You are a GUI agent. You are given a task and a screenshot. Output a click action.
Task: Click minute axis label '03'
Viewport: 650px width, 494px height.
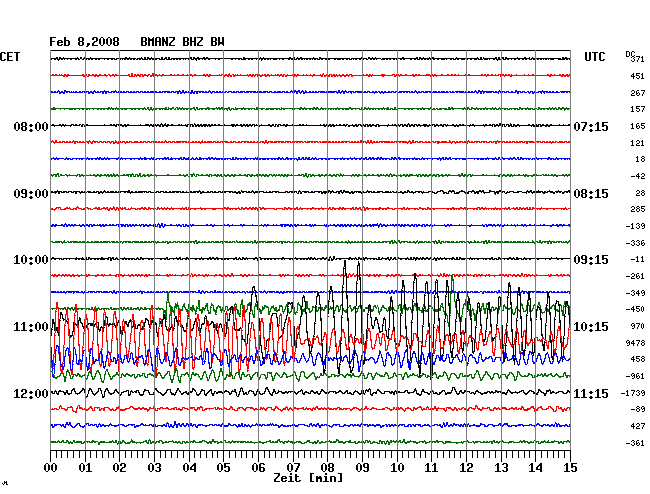154,468
